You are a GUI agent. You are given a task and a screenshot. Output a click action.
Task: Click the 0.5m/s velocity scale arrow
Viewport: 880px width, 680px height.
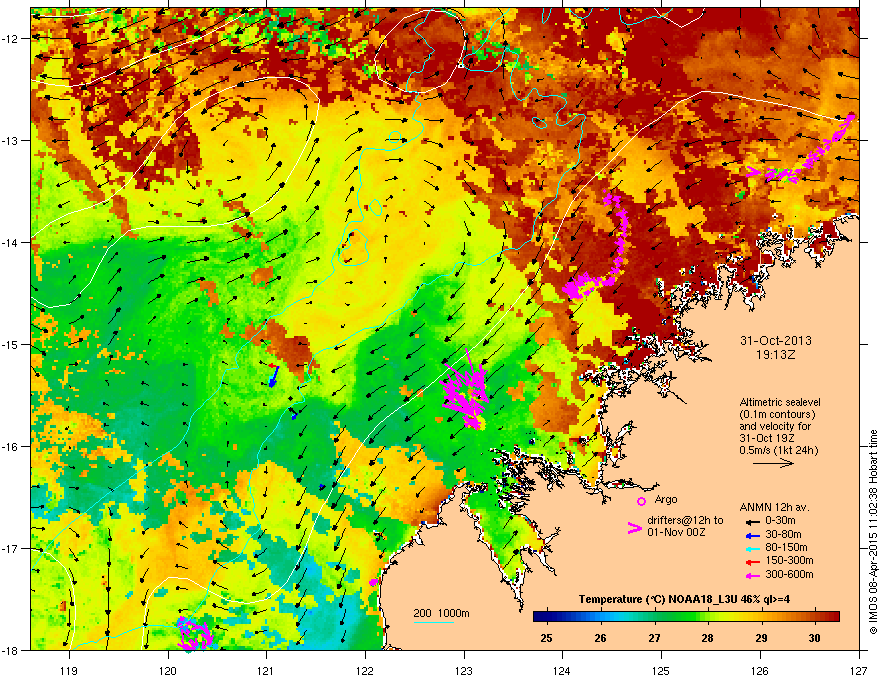click(x=773, y=463)
